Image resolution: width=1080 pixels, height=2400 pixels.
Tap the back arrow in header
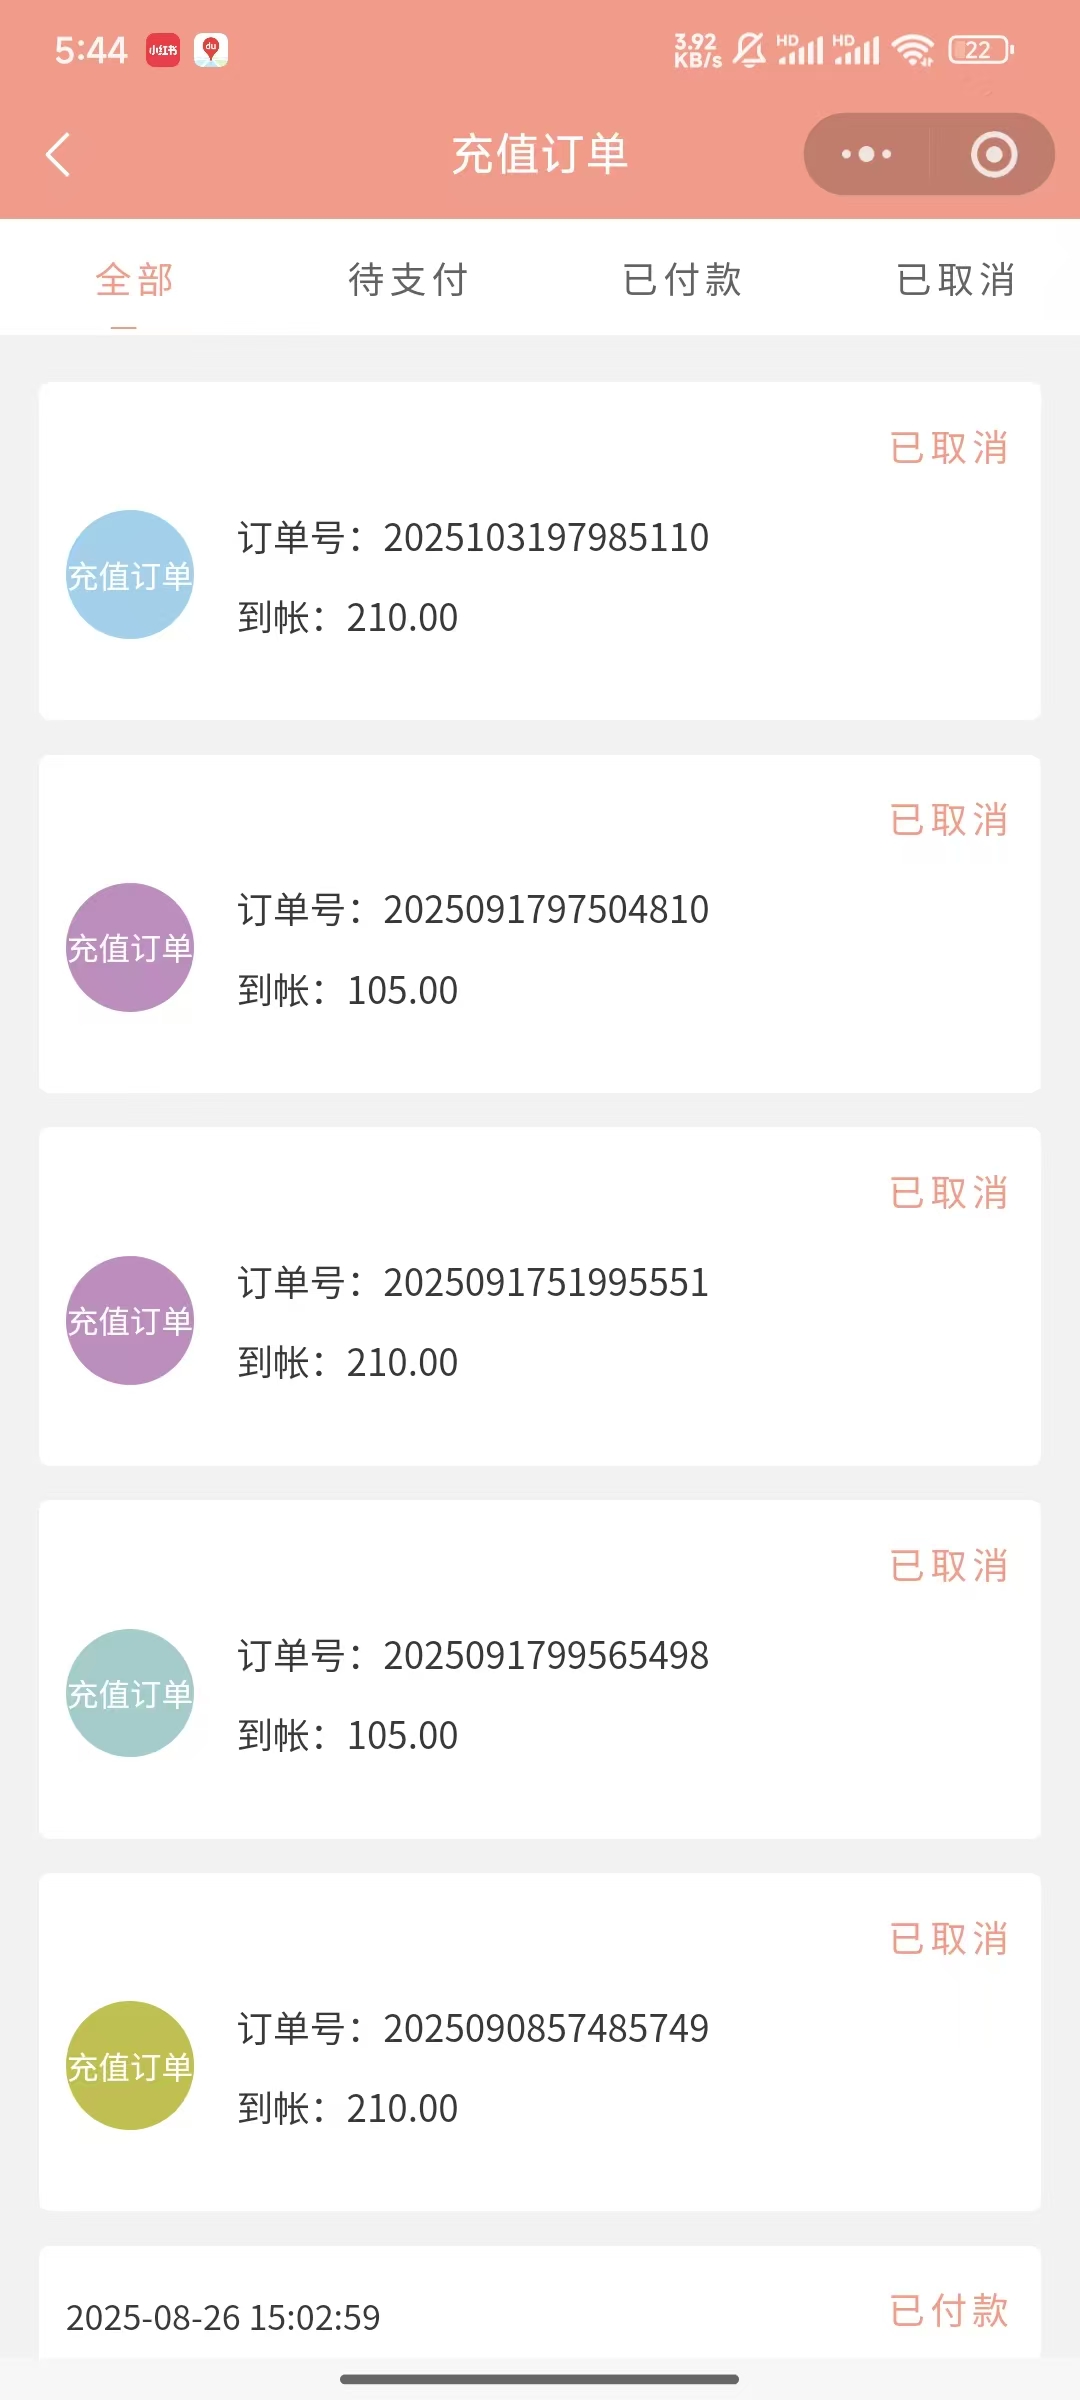coord(58,155)
